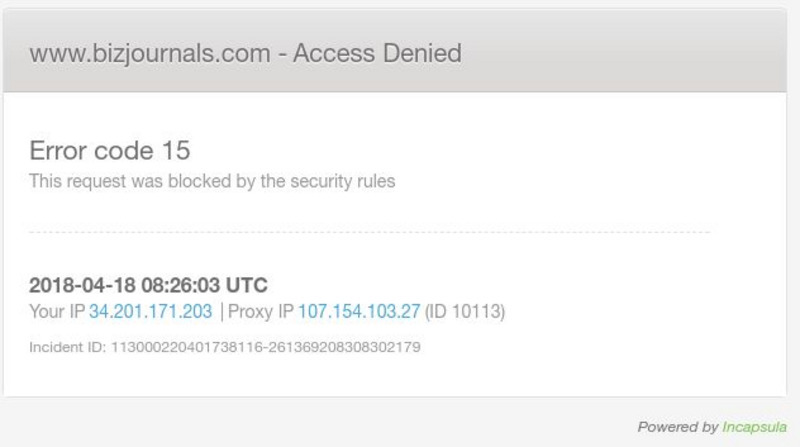Click the "Your IP" label
This screenshot has height=447, width=800.
pos(57,312)
